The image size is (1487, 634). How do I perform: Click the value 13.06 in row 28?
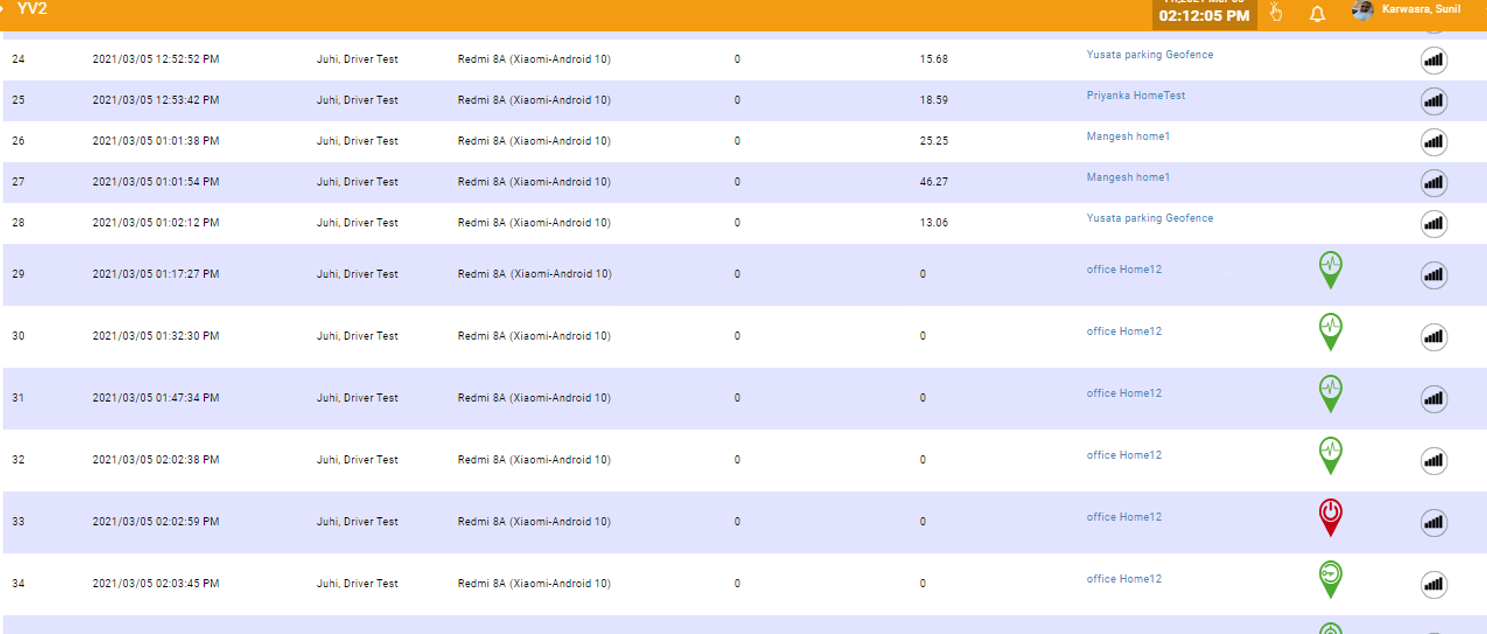pyautogui.click(x=934, y=224)
